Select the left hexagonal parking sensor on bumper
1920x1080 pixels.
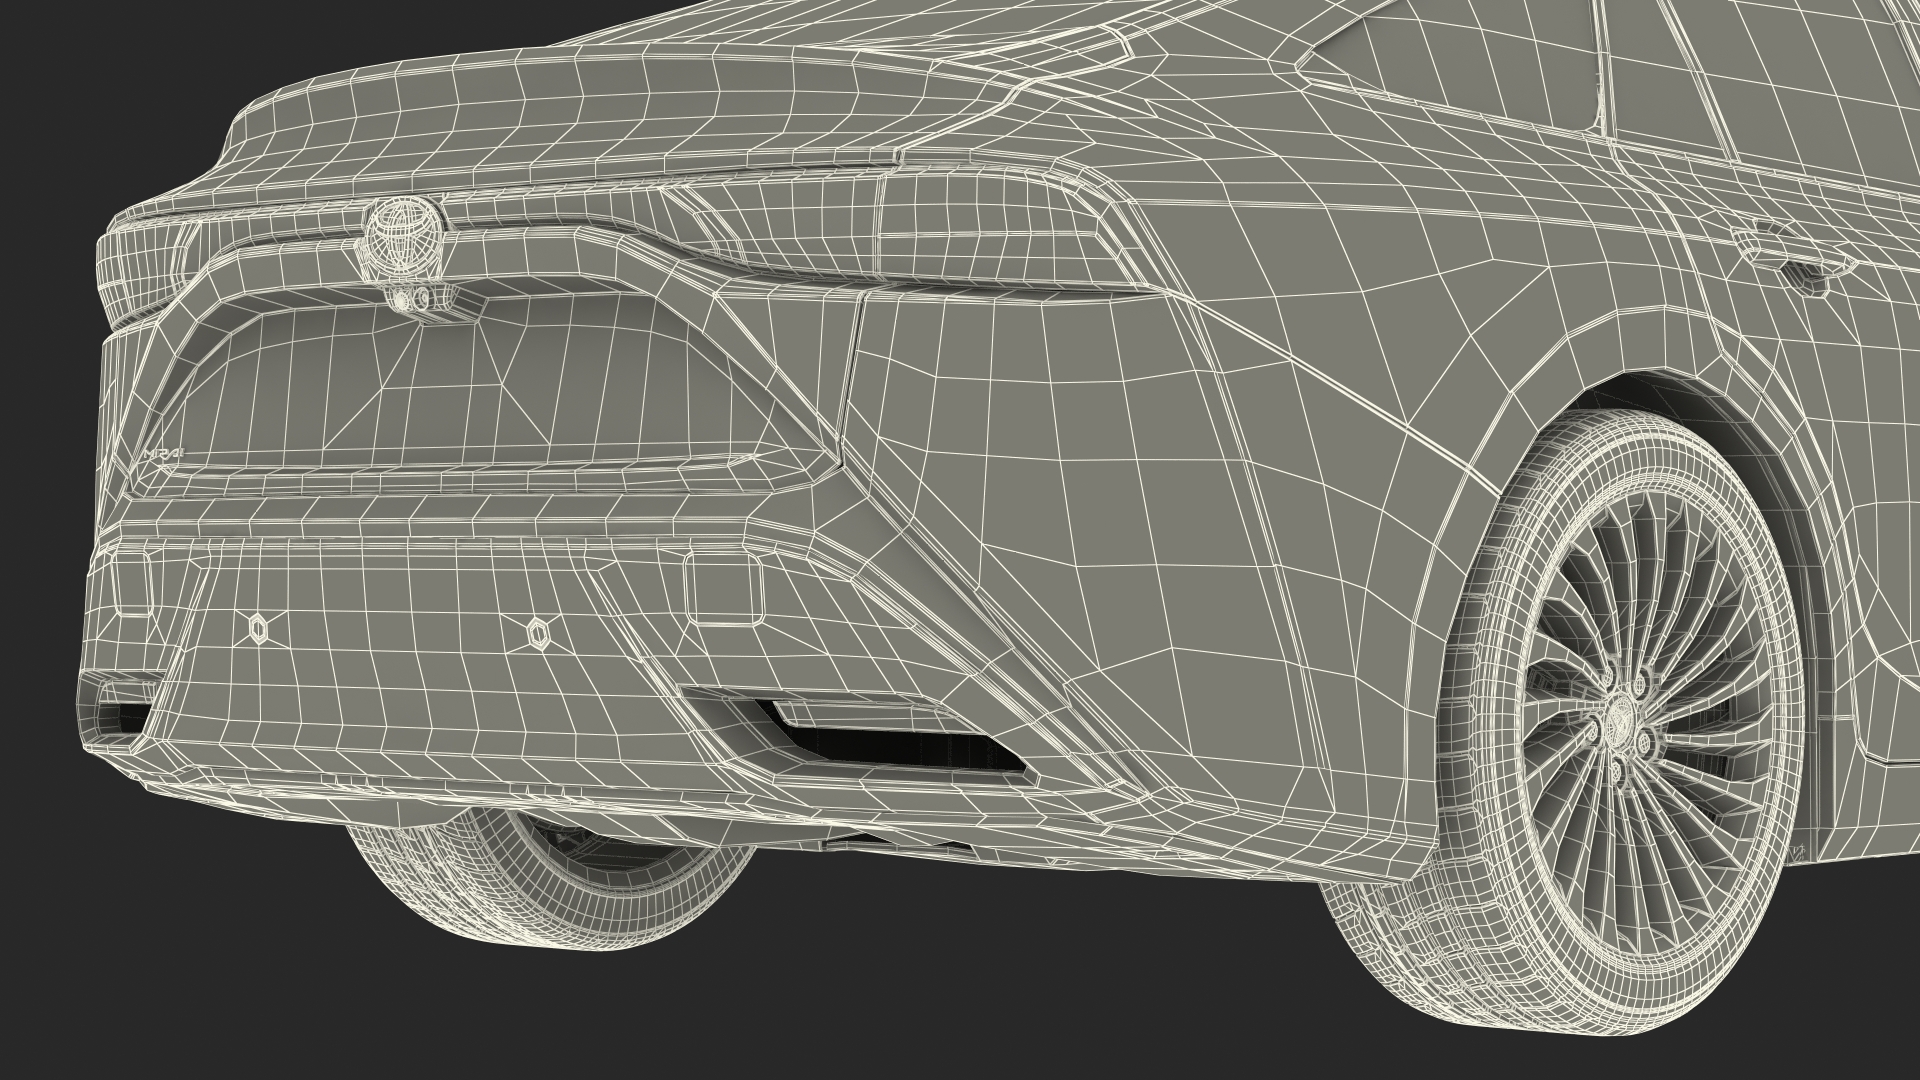tap(260, 627)
